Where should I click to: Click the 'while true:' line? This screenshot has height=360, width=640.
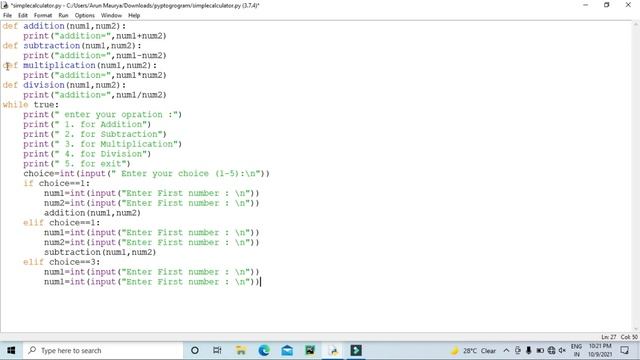[31, 104]
